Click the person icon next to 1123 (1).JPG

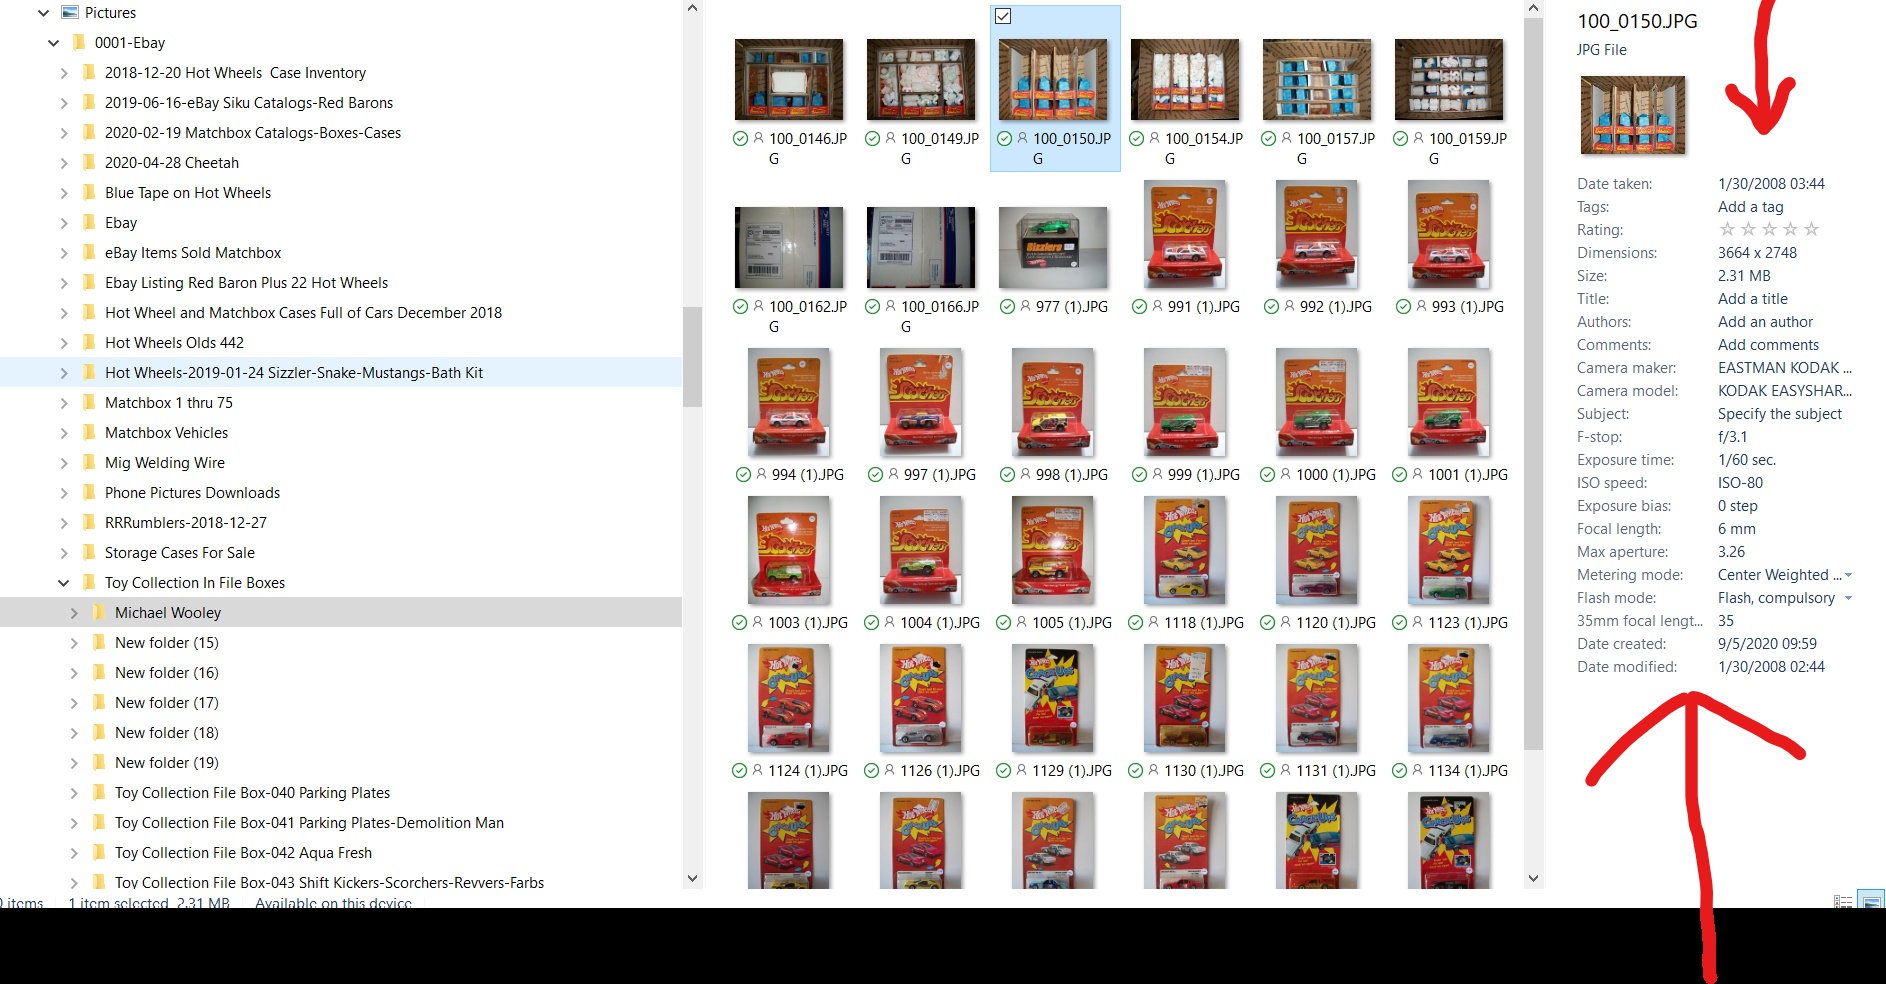pos(1418,622)
